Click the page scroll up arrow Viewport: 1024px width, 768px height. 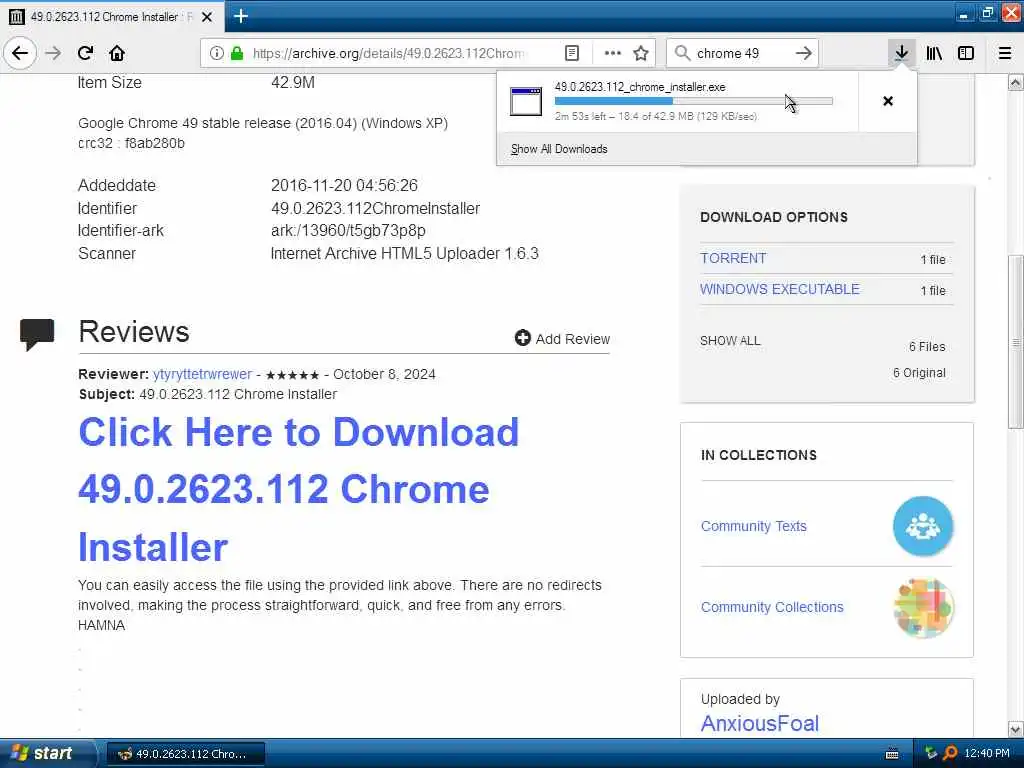1015,83
